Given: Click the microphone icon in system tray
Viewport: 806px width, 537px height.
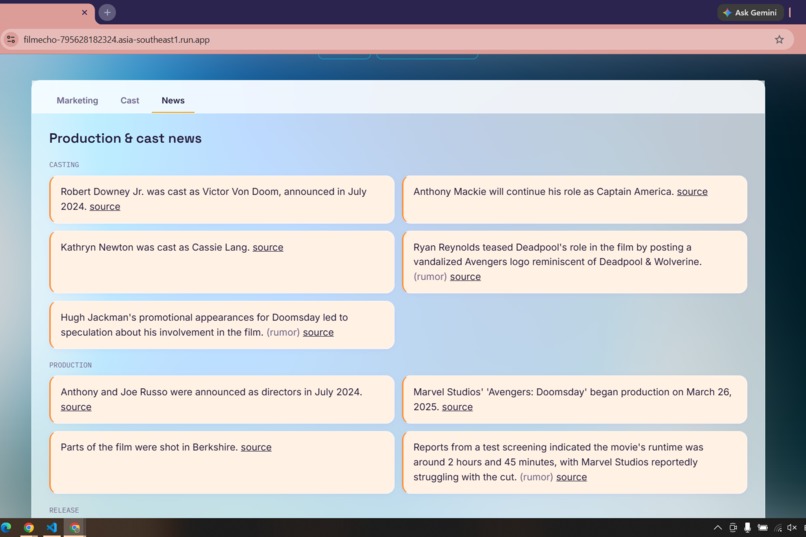Looking at the screenshot, I should tap(747, 527).
